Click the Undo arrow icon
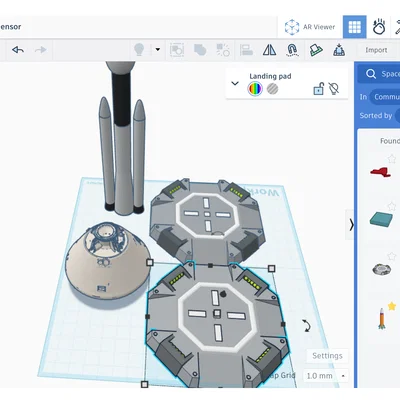Image resolution: width=400 pixels, height=400 pixels. tap(18, 50)
